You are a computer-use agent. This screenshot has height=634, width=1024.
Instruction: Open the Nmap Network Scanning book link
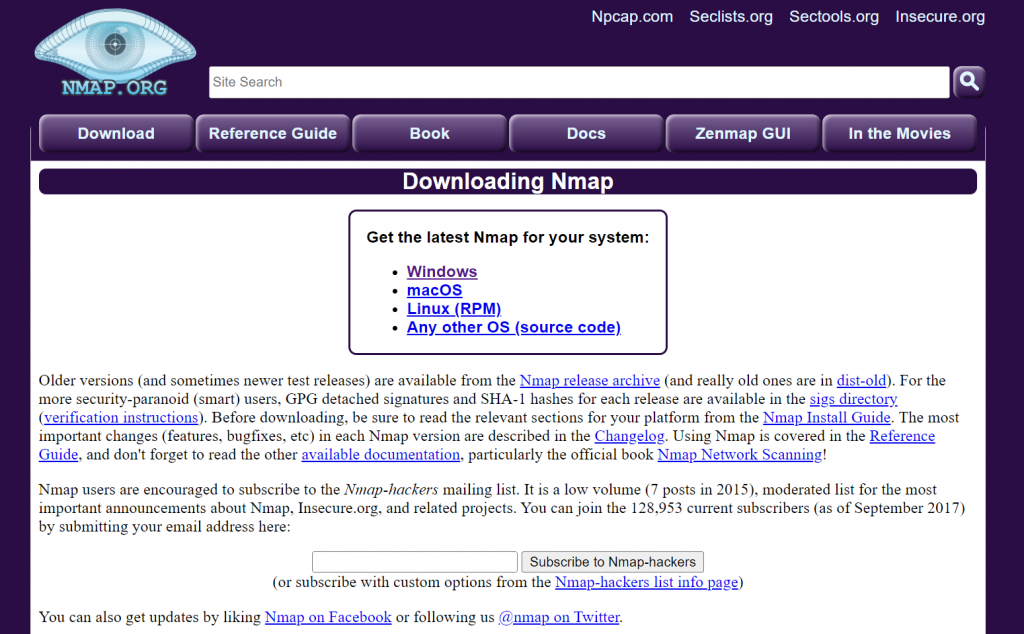pos(740,454)
